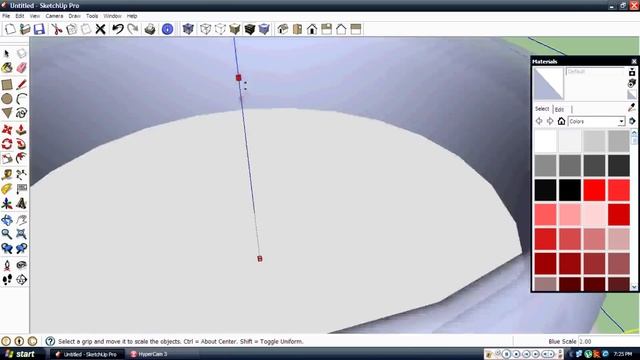640x360 pixels.
Task: Click the Blue Scale value field
Action: coord(608,341)
